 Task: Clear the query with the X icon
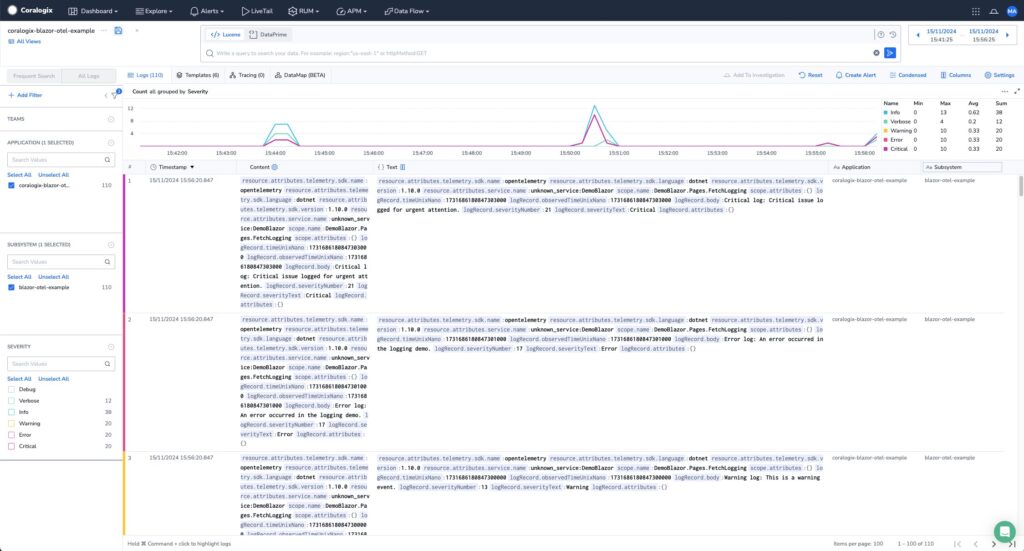tap(876, 53)
